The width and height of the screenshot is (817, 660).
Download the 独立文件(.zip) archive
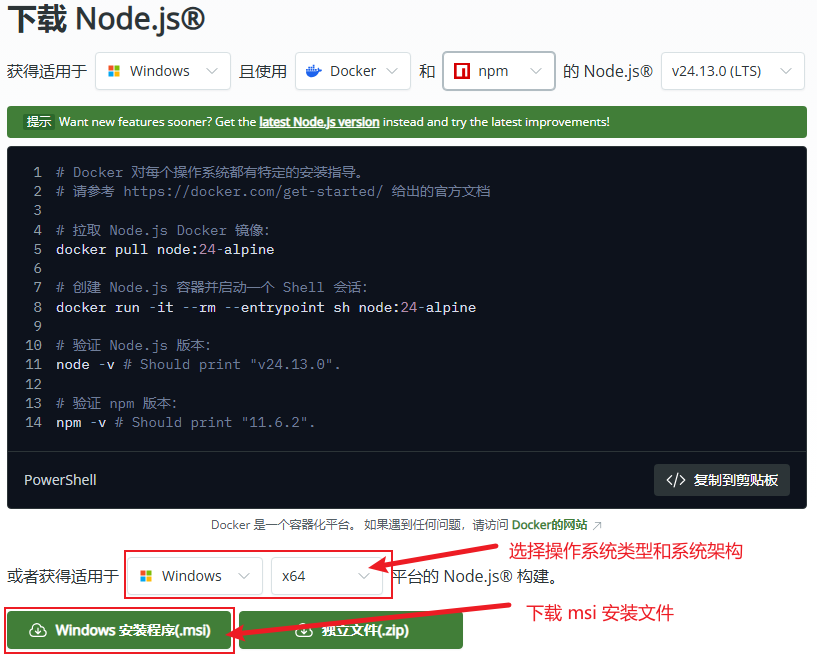point(351,631)
